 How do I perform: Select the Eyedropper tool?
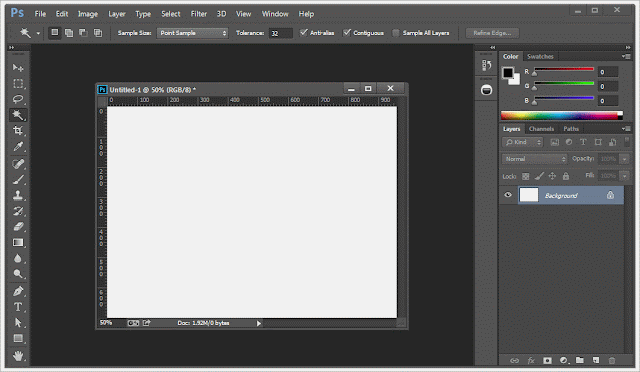(x=18, y=146)
